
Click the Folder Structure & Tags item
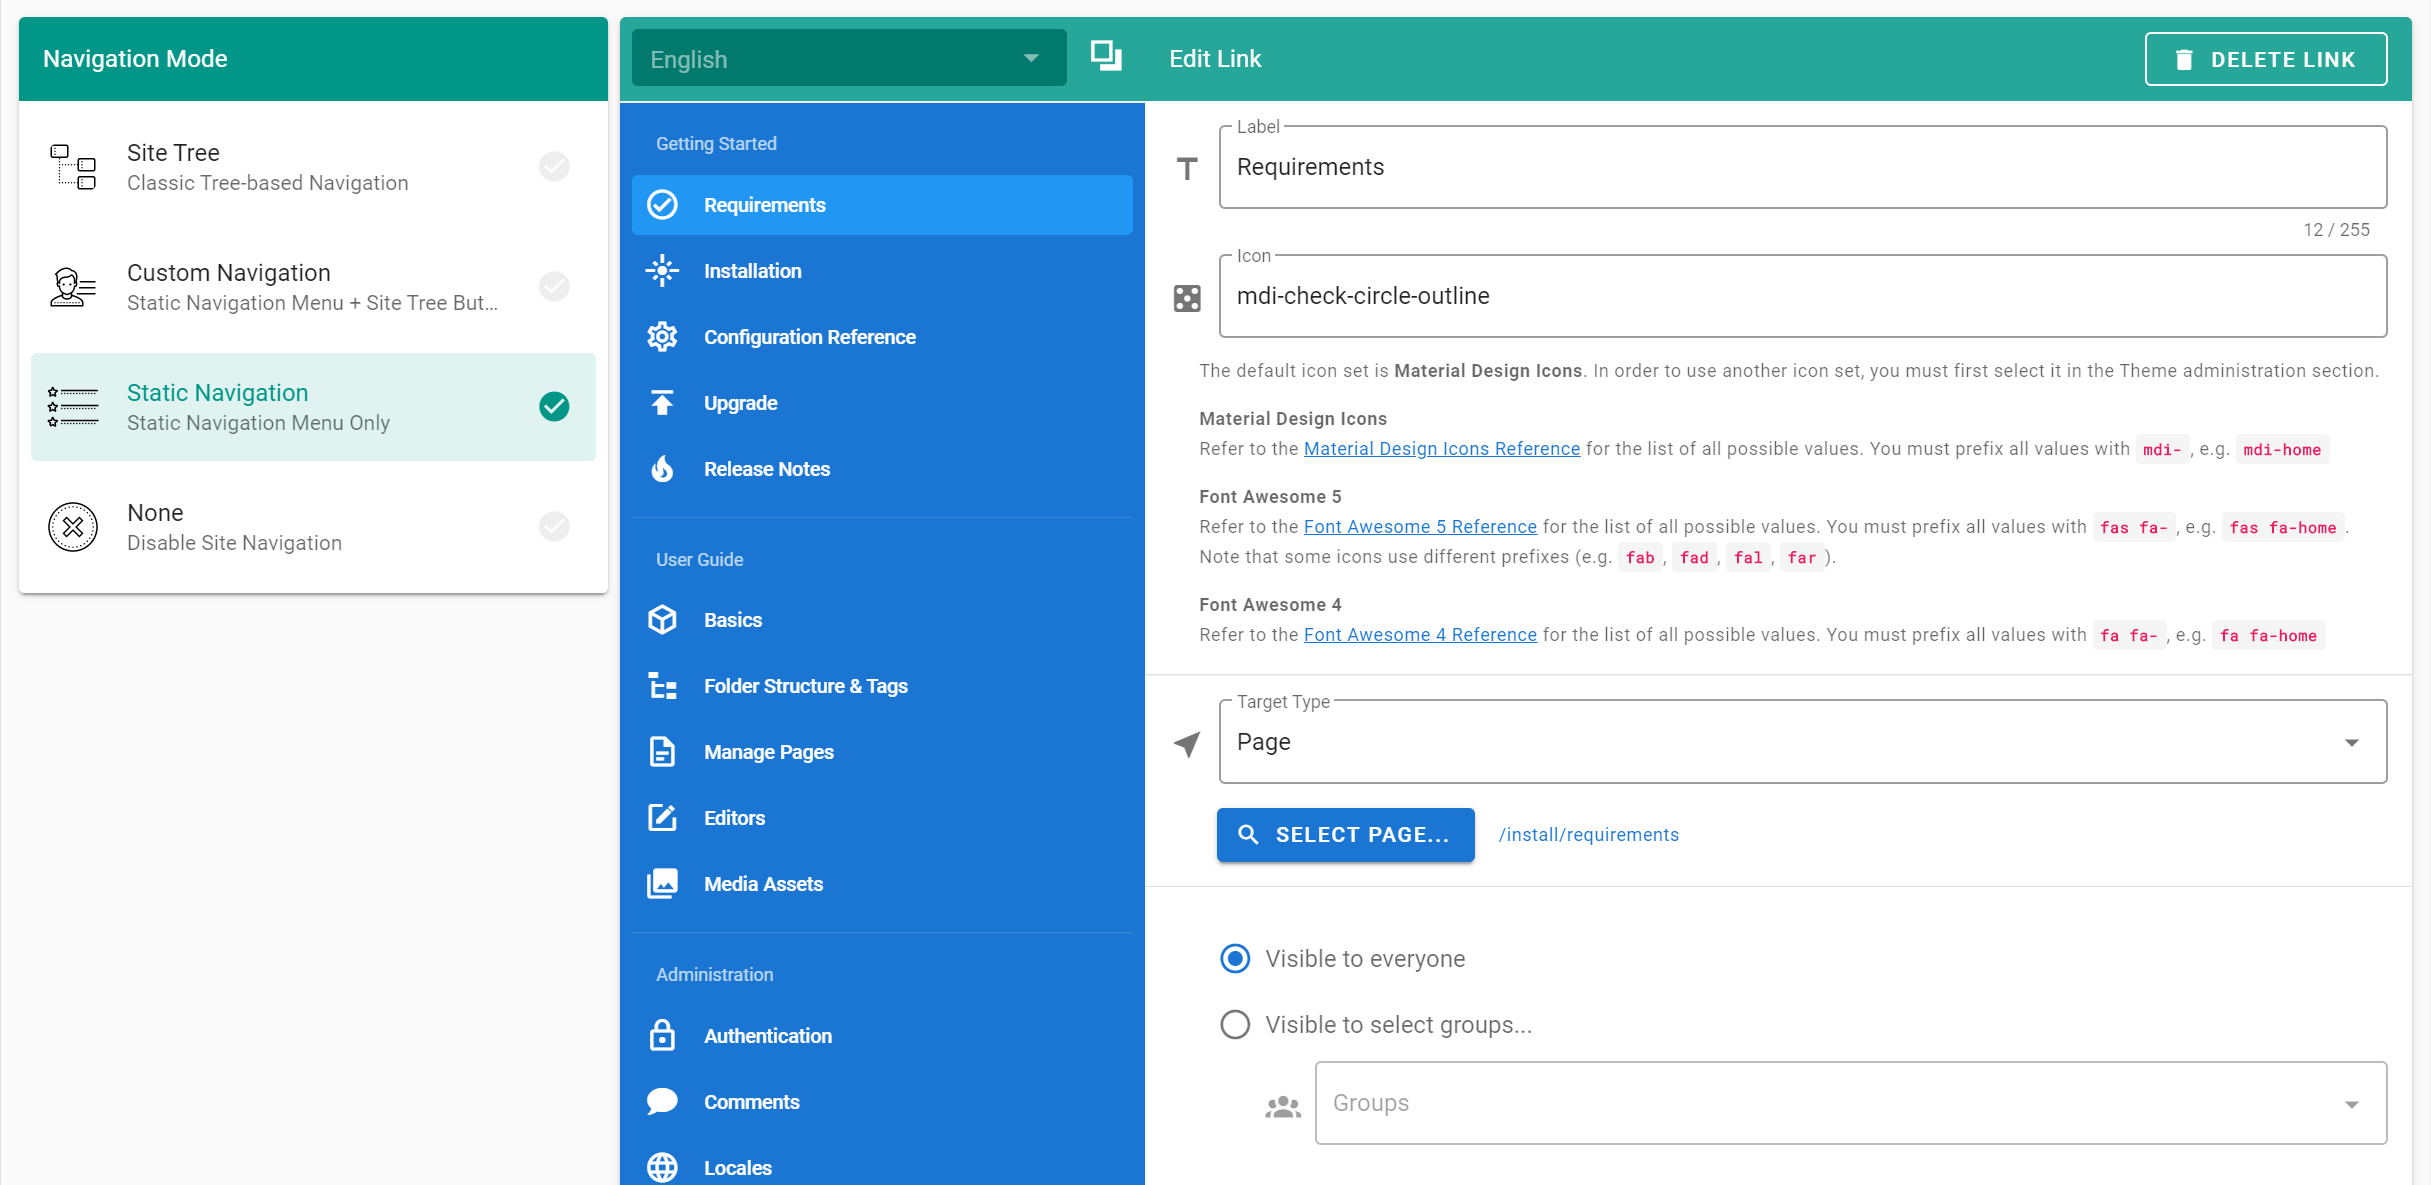[x=803, y=686]
